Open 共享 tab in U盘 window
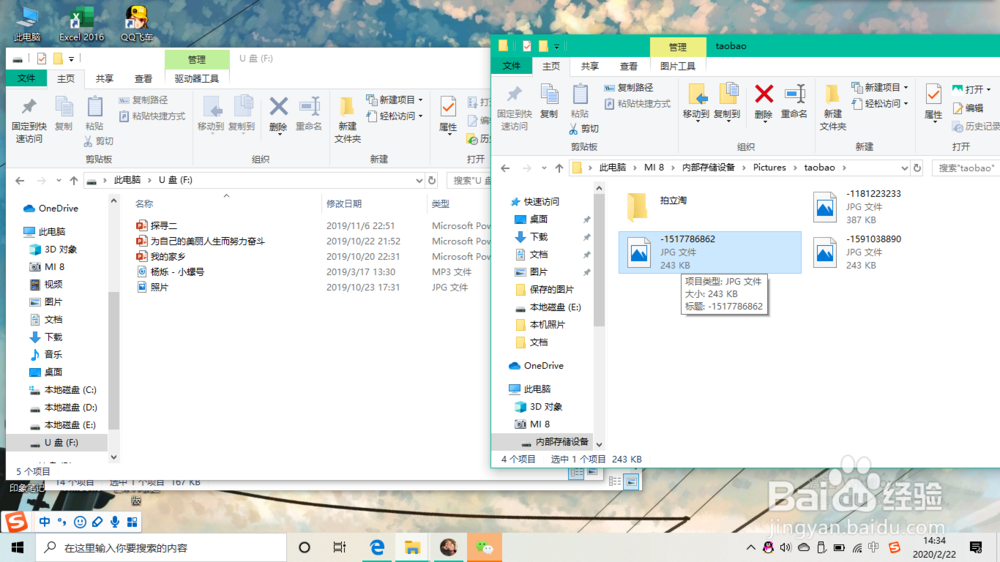 pyautogui.click(x=105, y=78)
